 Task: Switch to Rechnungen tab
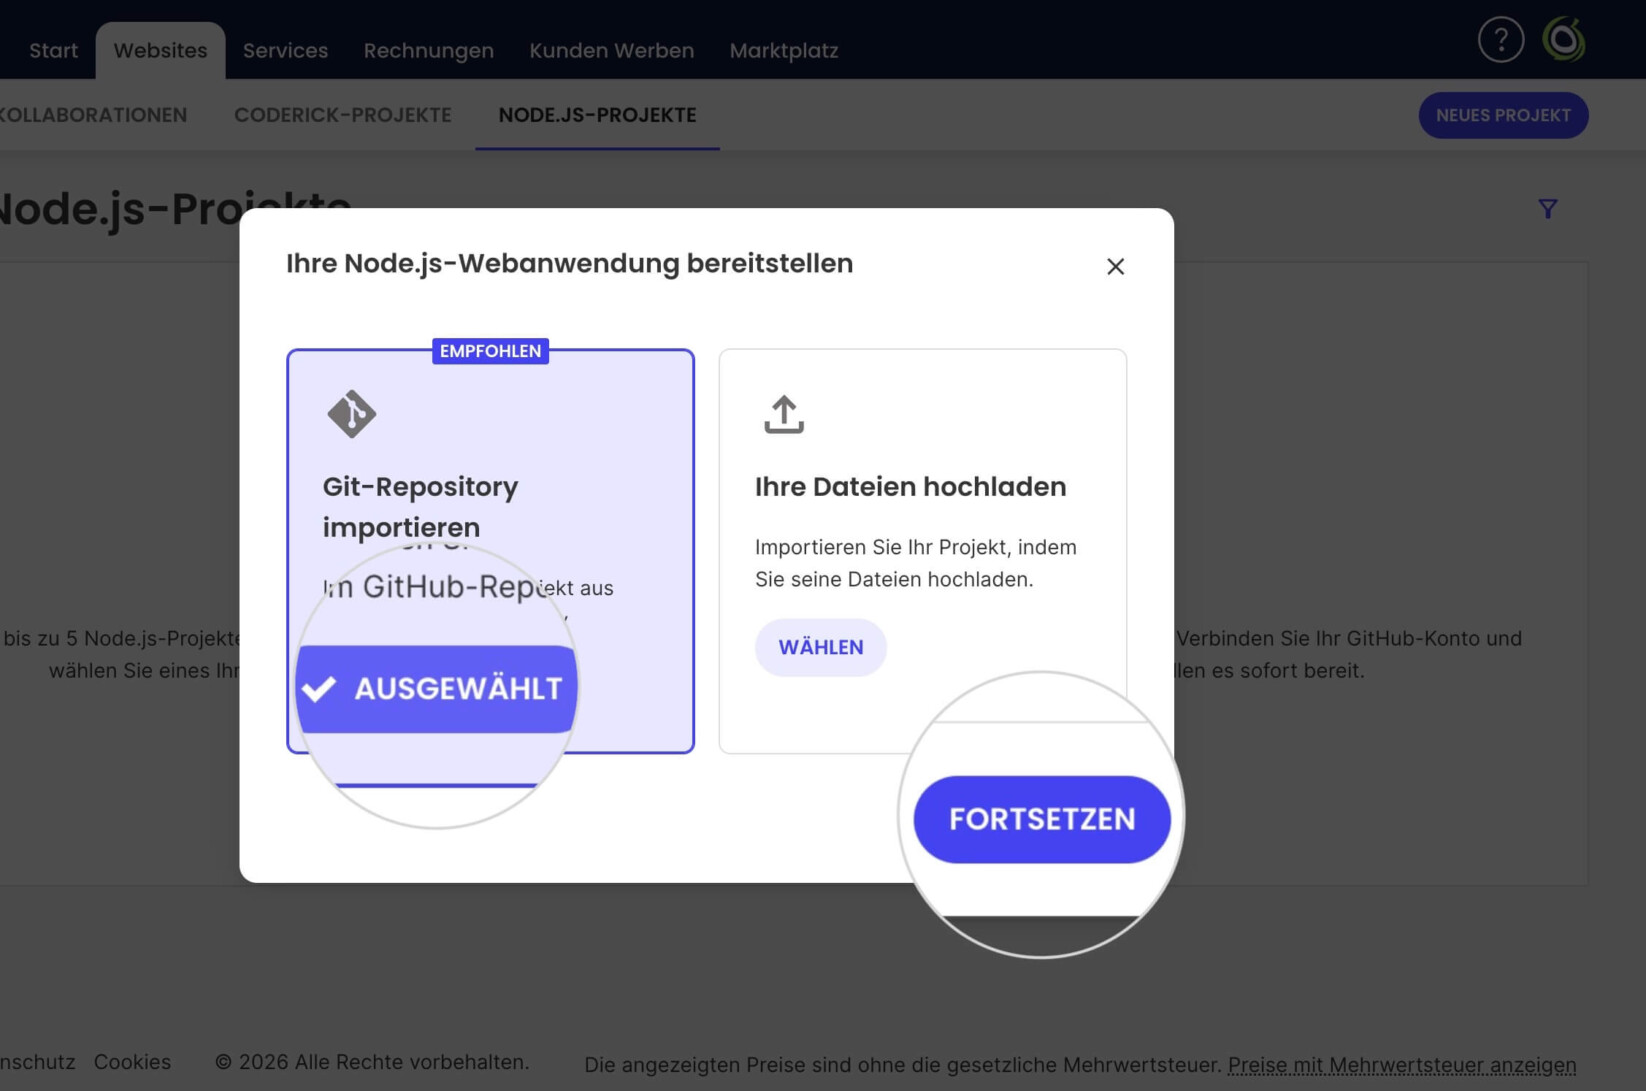click(x=428, y=50)
